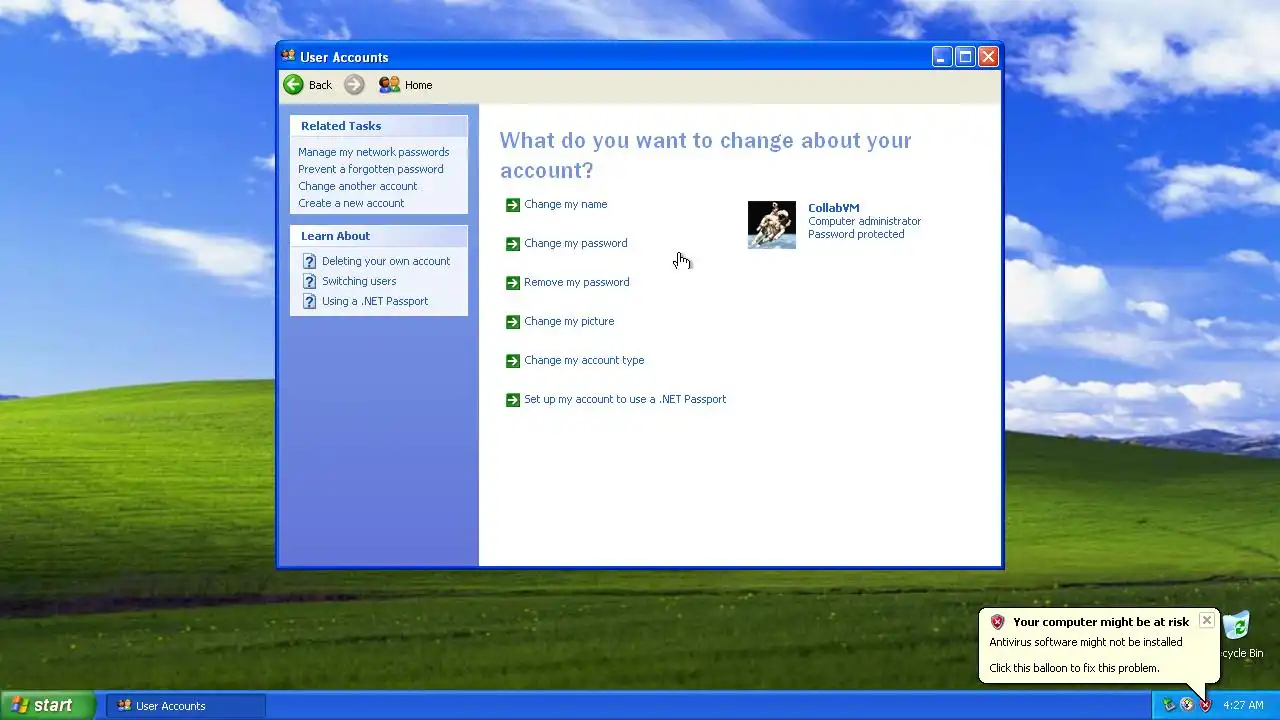Screen dimensions: 1280x720
Task: Open the Start menu
Action: (48, 705)
